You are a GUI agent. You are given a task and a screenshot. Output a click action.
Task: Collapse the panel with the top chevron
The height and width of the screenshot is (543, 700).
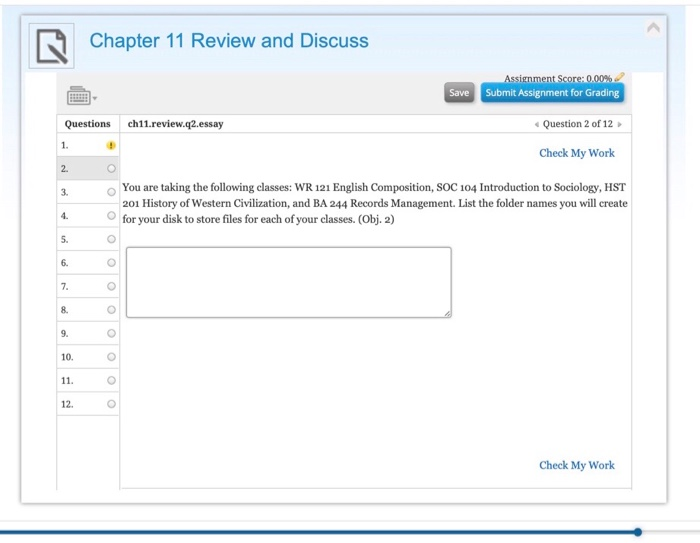653,29
